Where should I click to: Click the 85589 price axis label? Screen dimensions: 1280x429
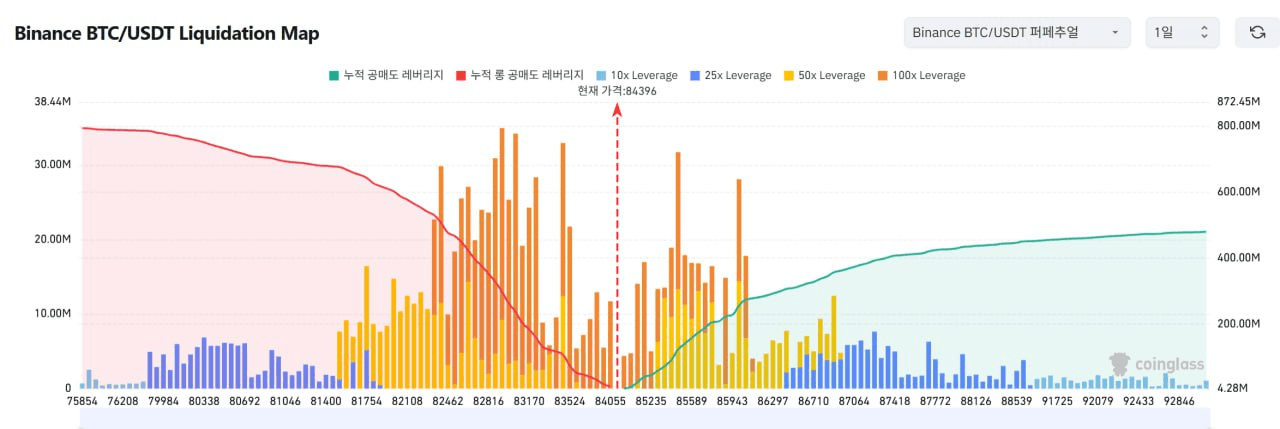[x=691, y=401]
